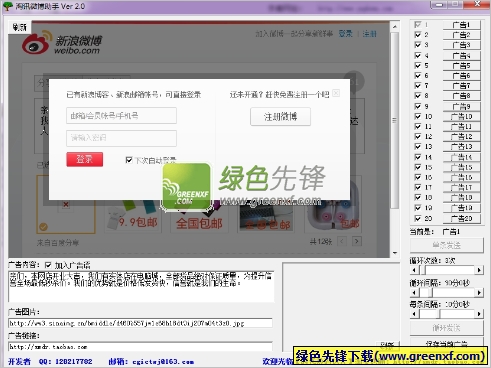
Task: Open the 登录 link at page top
Action: (345, 33)
